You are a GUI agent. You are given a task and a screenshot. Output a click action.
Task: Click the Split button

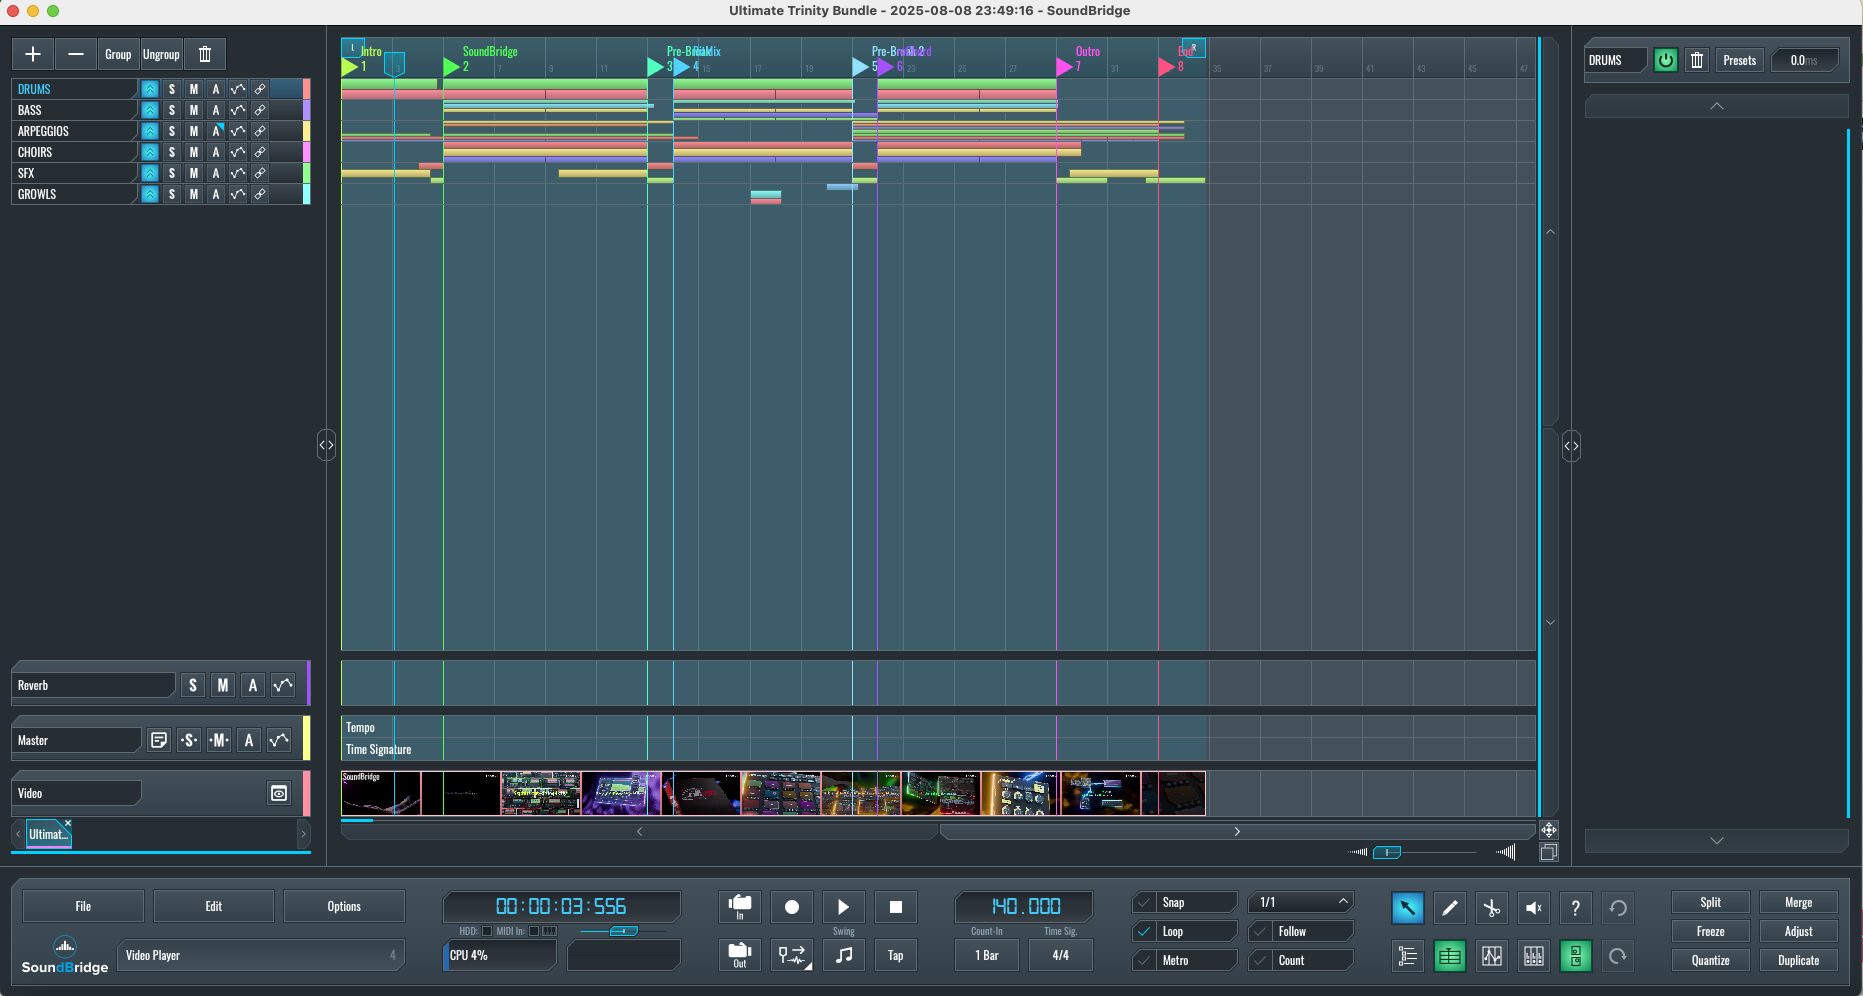1711,902
